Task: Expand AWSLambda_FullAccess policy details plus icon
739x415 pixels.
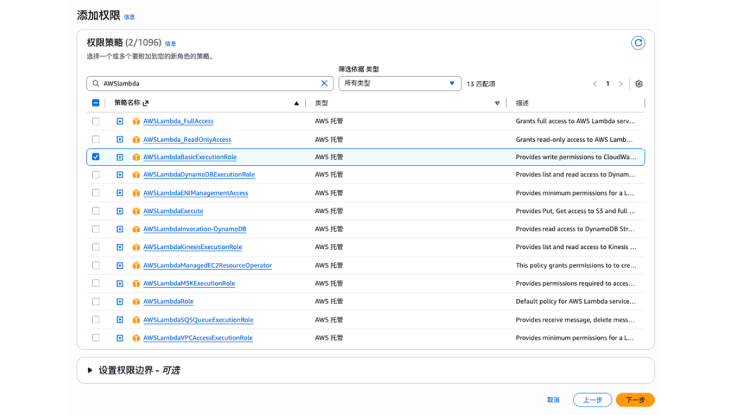Action: 120,121
